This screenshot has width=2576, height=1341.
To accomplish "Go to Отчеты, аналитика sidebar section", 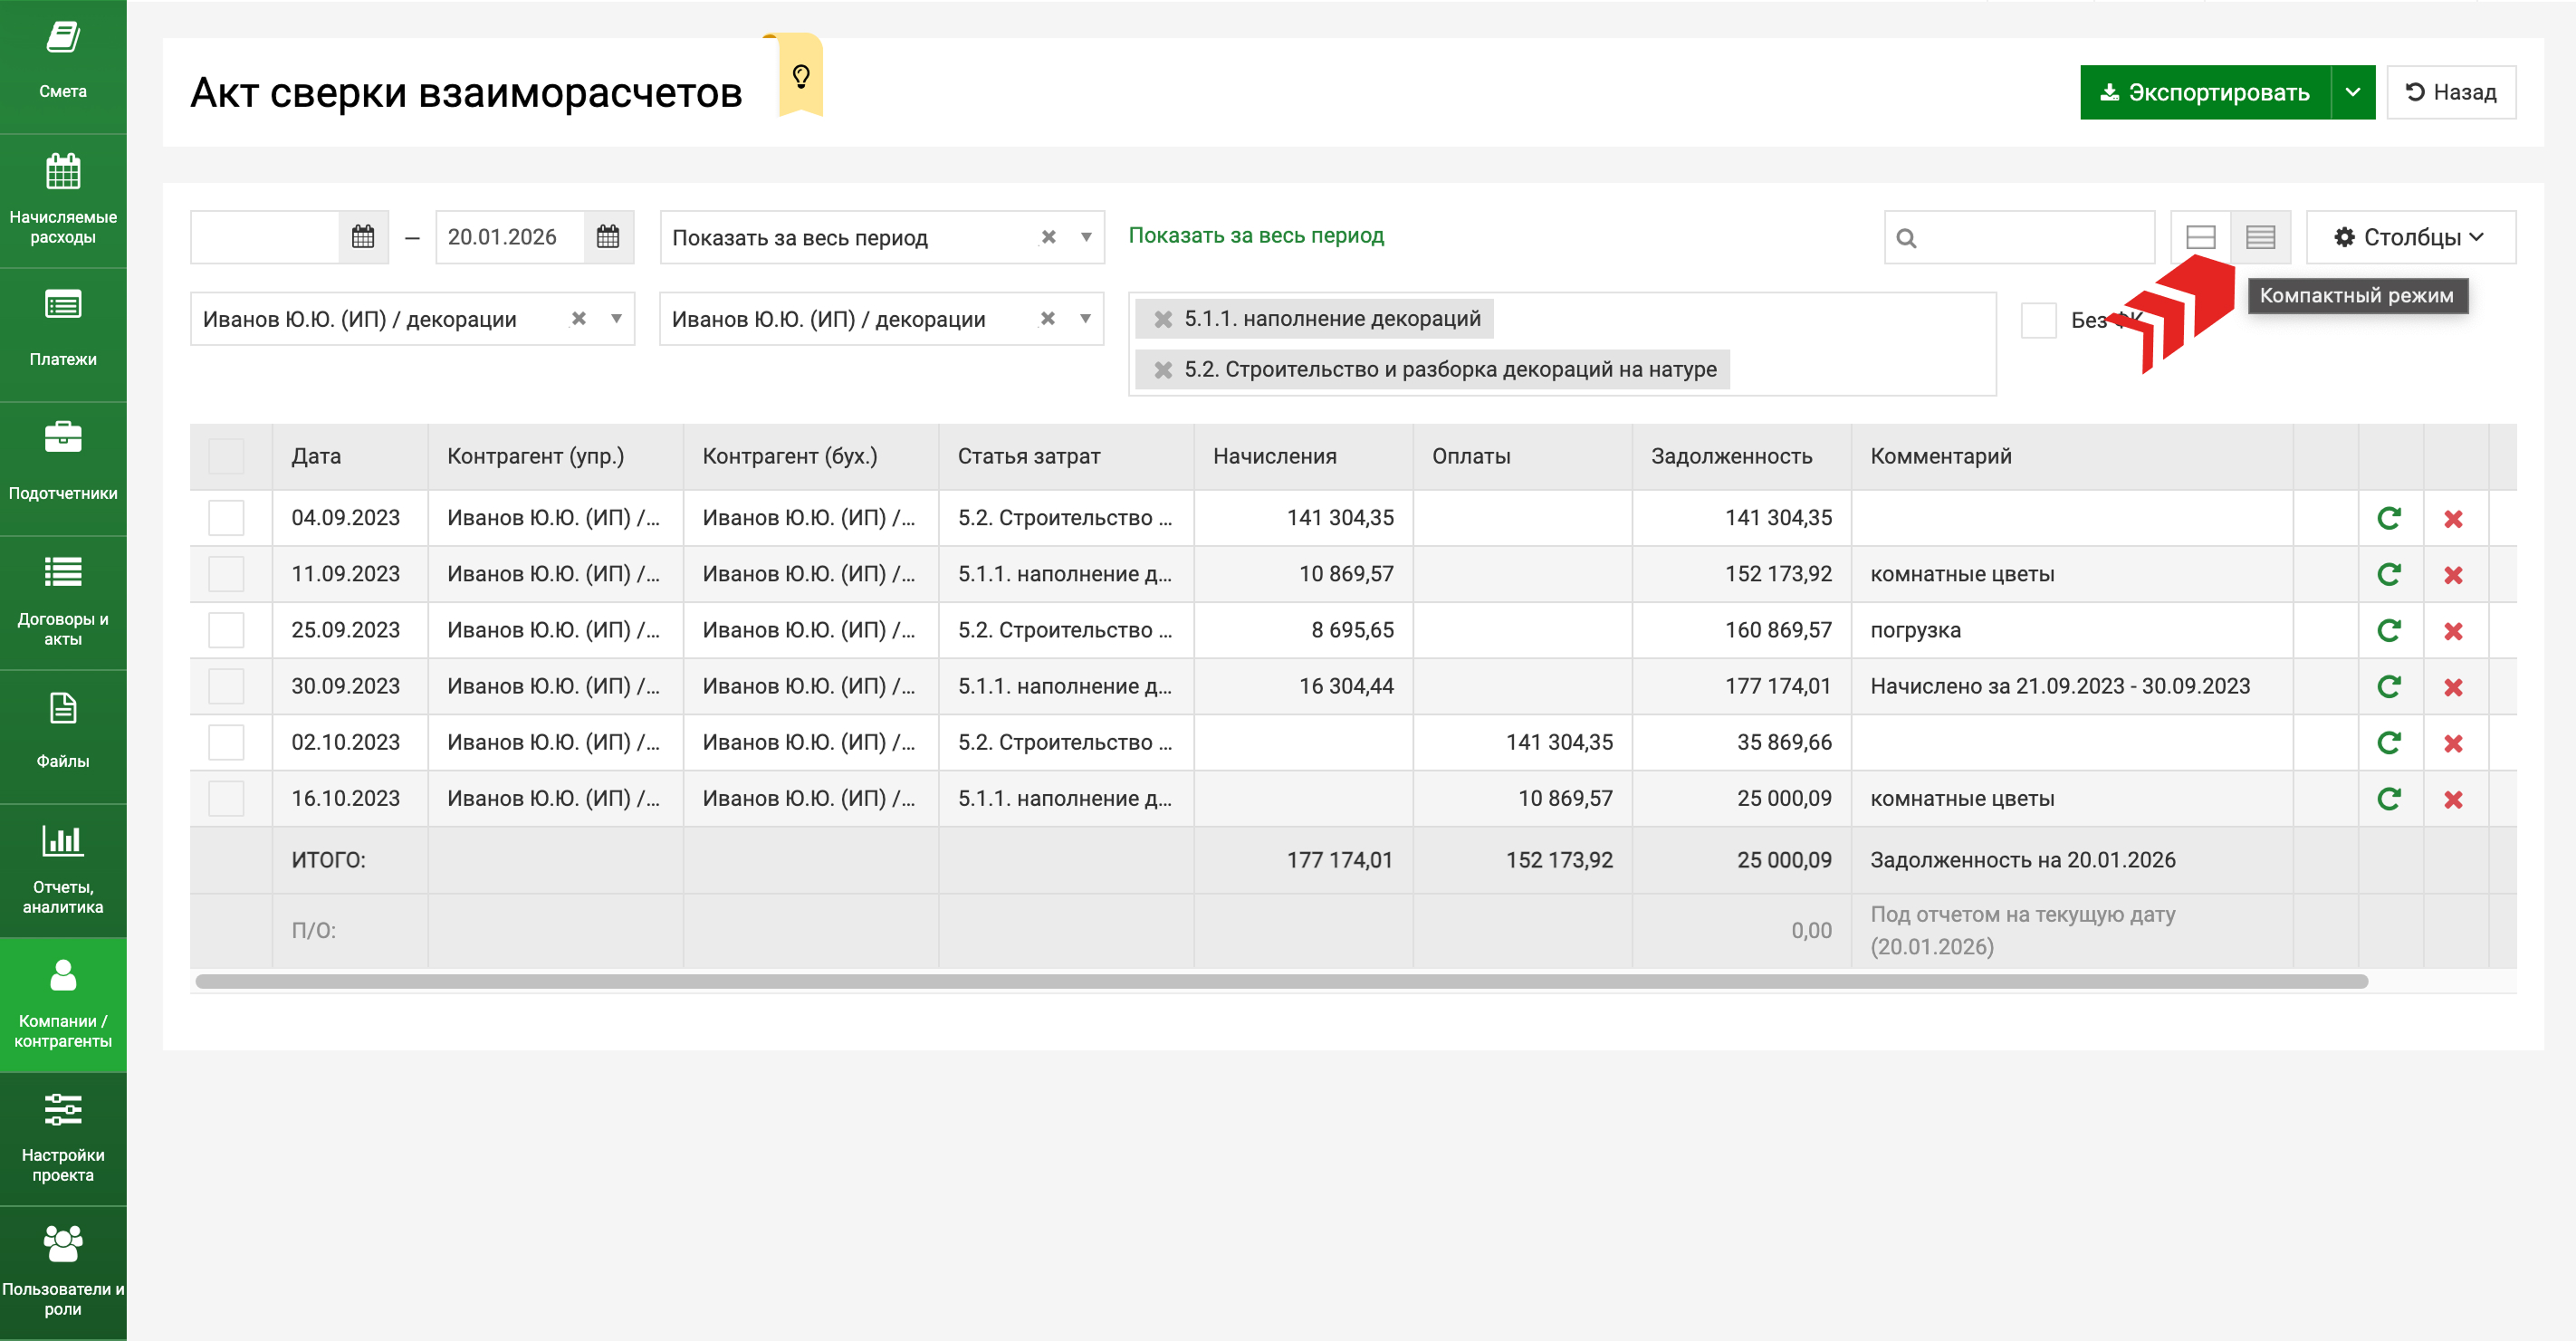I will pos(63,868).
